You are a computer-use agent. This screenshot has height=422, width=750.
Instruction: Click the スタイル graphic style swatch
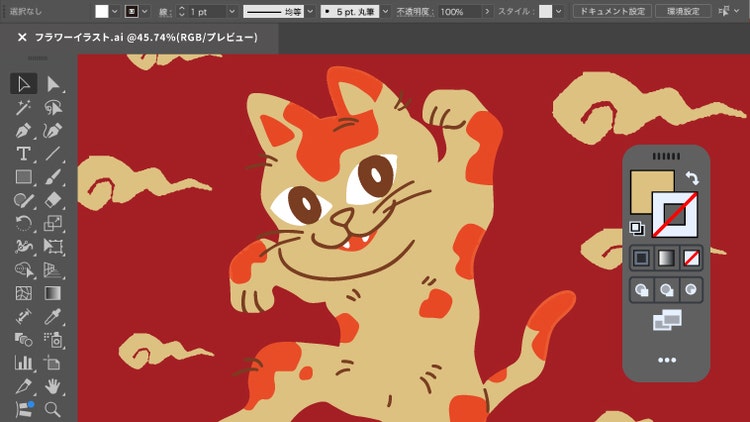[545, 11]
